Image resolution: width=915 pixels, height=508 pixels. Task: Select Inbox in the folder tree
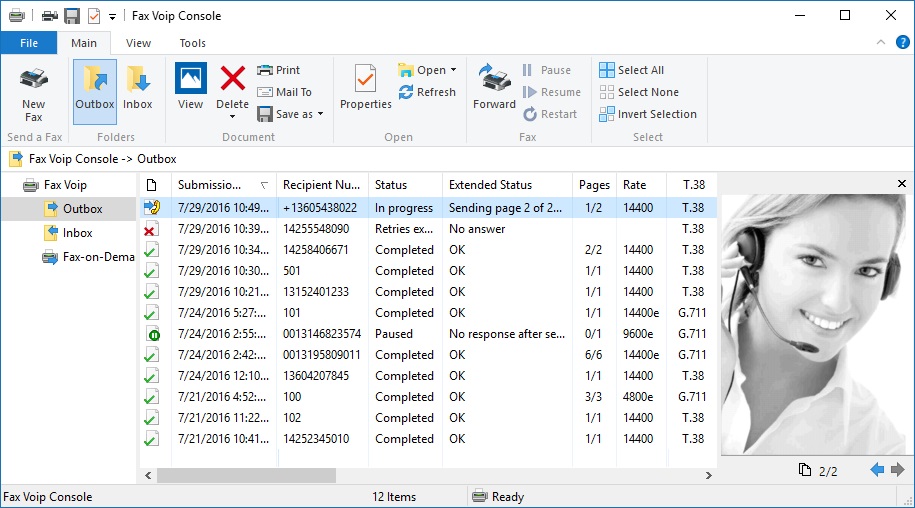click(x=68, y=233)
